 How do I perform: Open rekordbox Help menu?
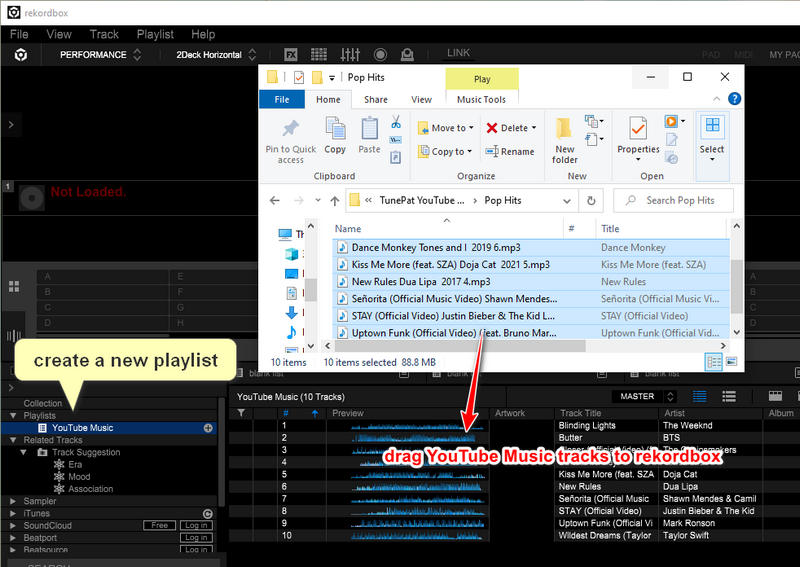(203, 34)
